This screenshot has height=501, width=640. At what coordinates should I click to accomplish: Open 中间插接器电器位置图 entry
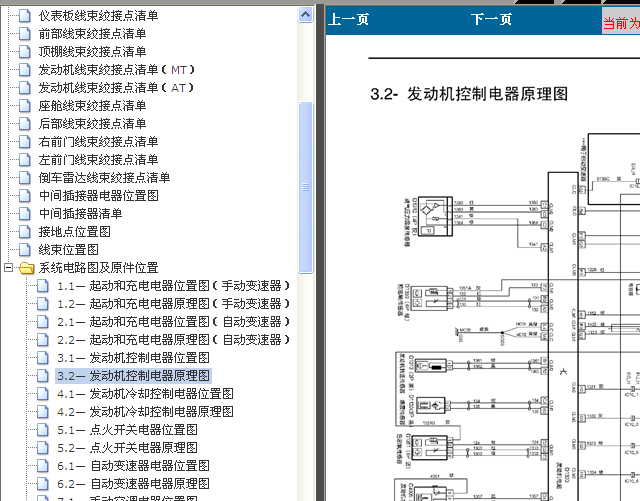(98, 196)
